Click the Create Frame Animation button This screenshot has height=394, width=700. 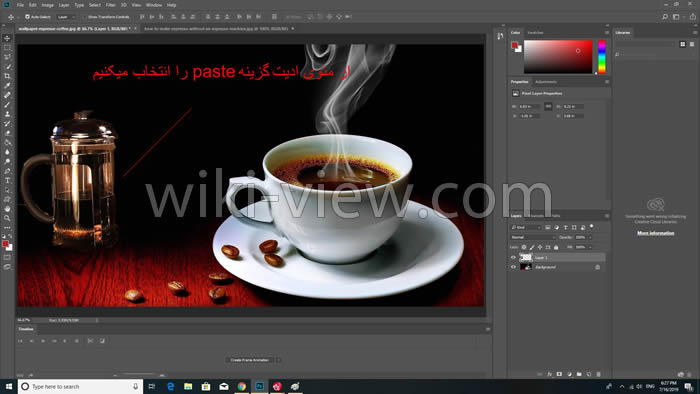click(x=250, y=360)
